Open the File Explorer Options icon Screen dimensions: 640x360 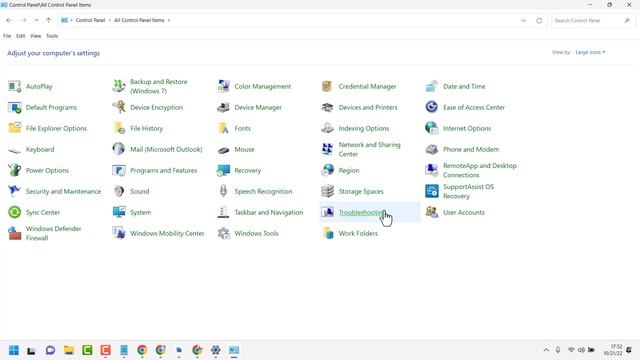[15, 128]
